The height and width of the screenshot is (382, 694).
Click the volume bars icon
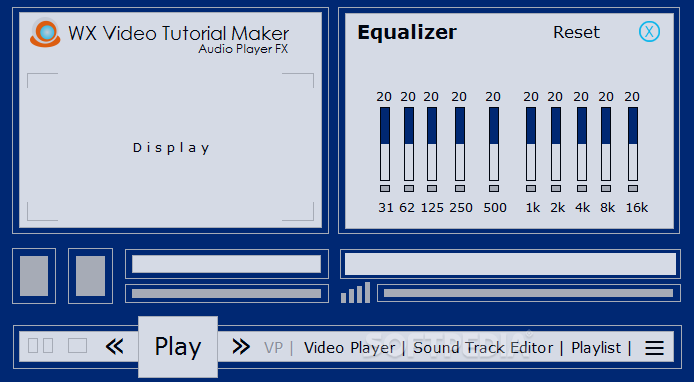click(x=355, y=293)
